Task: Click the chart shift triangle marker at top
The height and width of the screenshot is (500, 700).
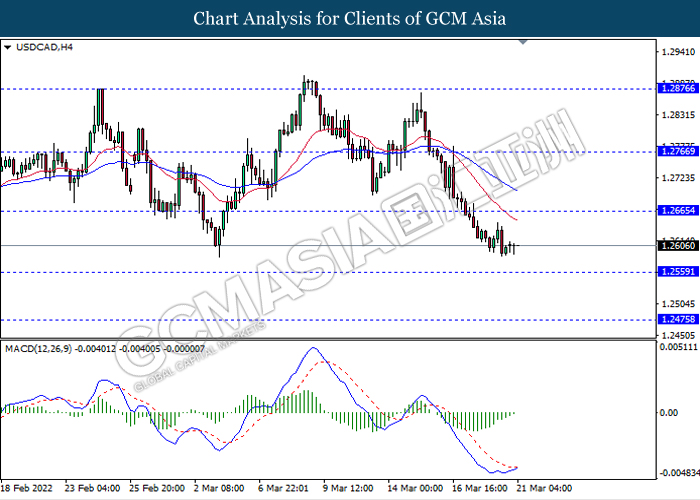Action: point(523,42)
